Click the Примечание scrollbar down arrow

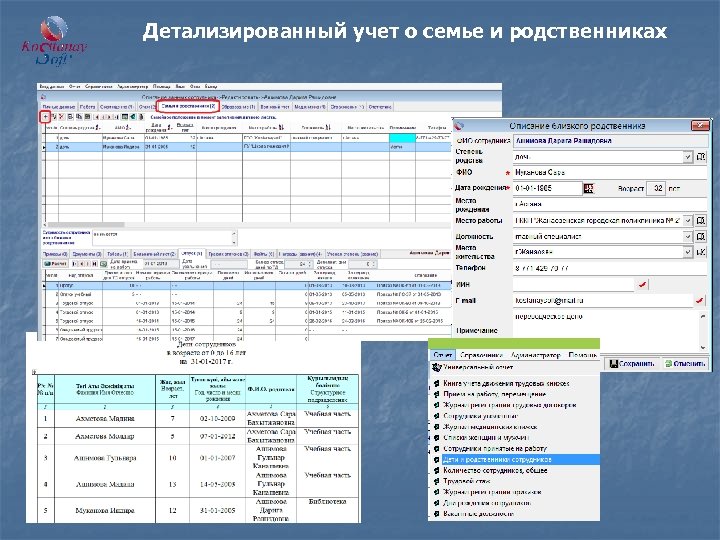point(703,348)
